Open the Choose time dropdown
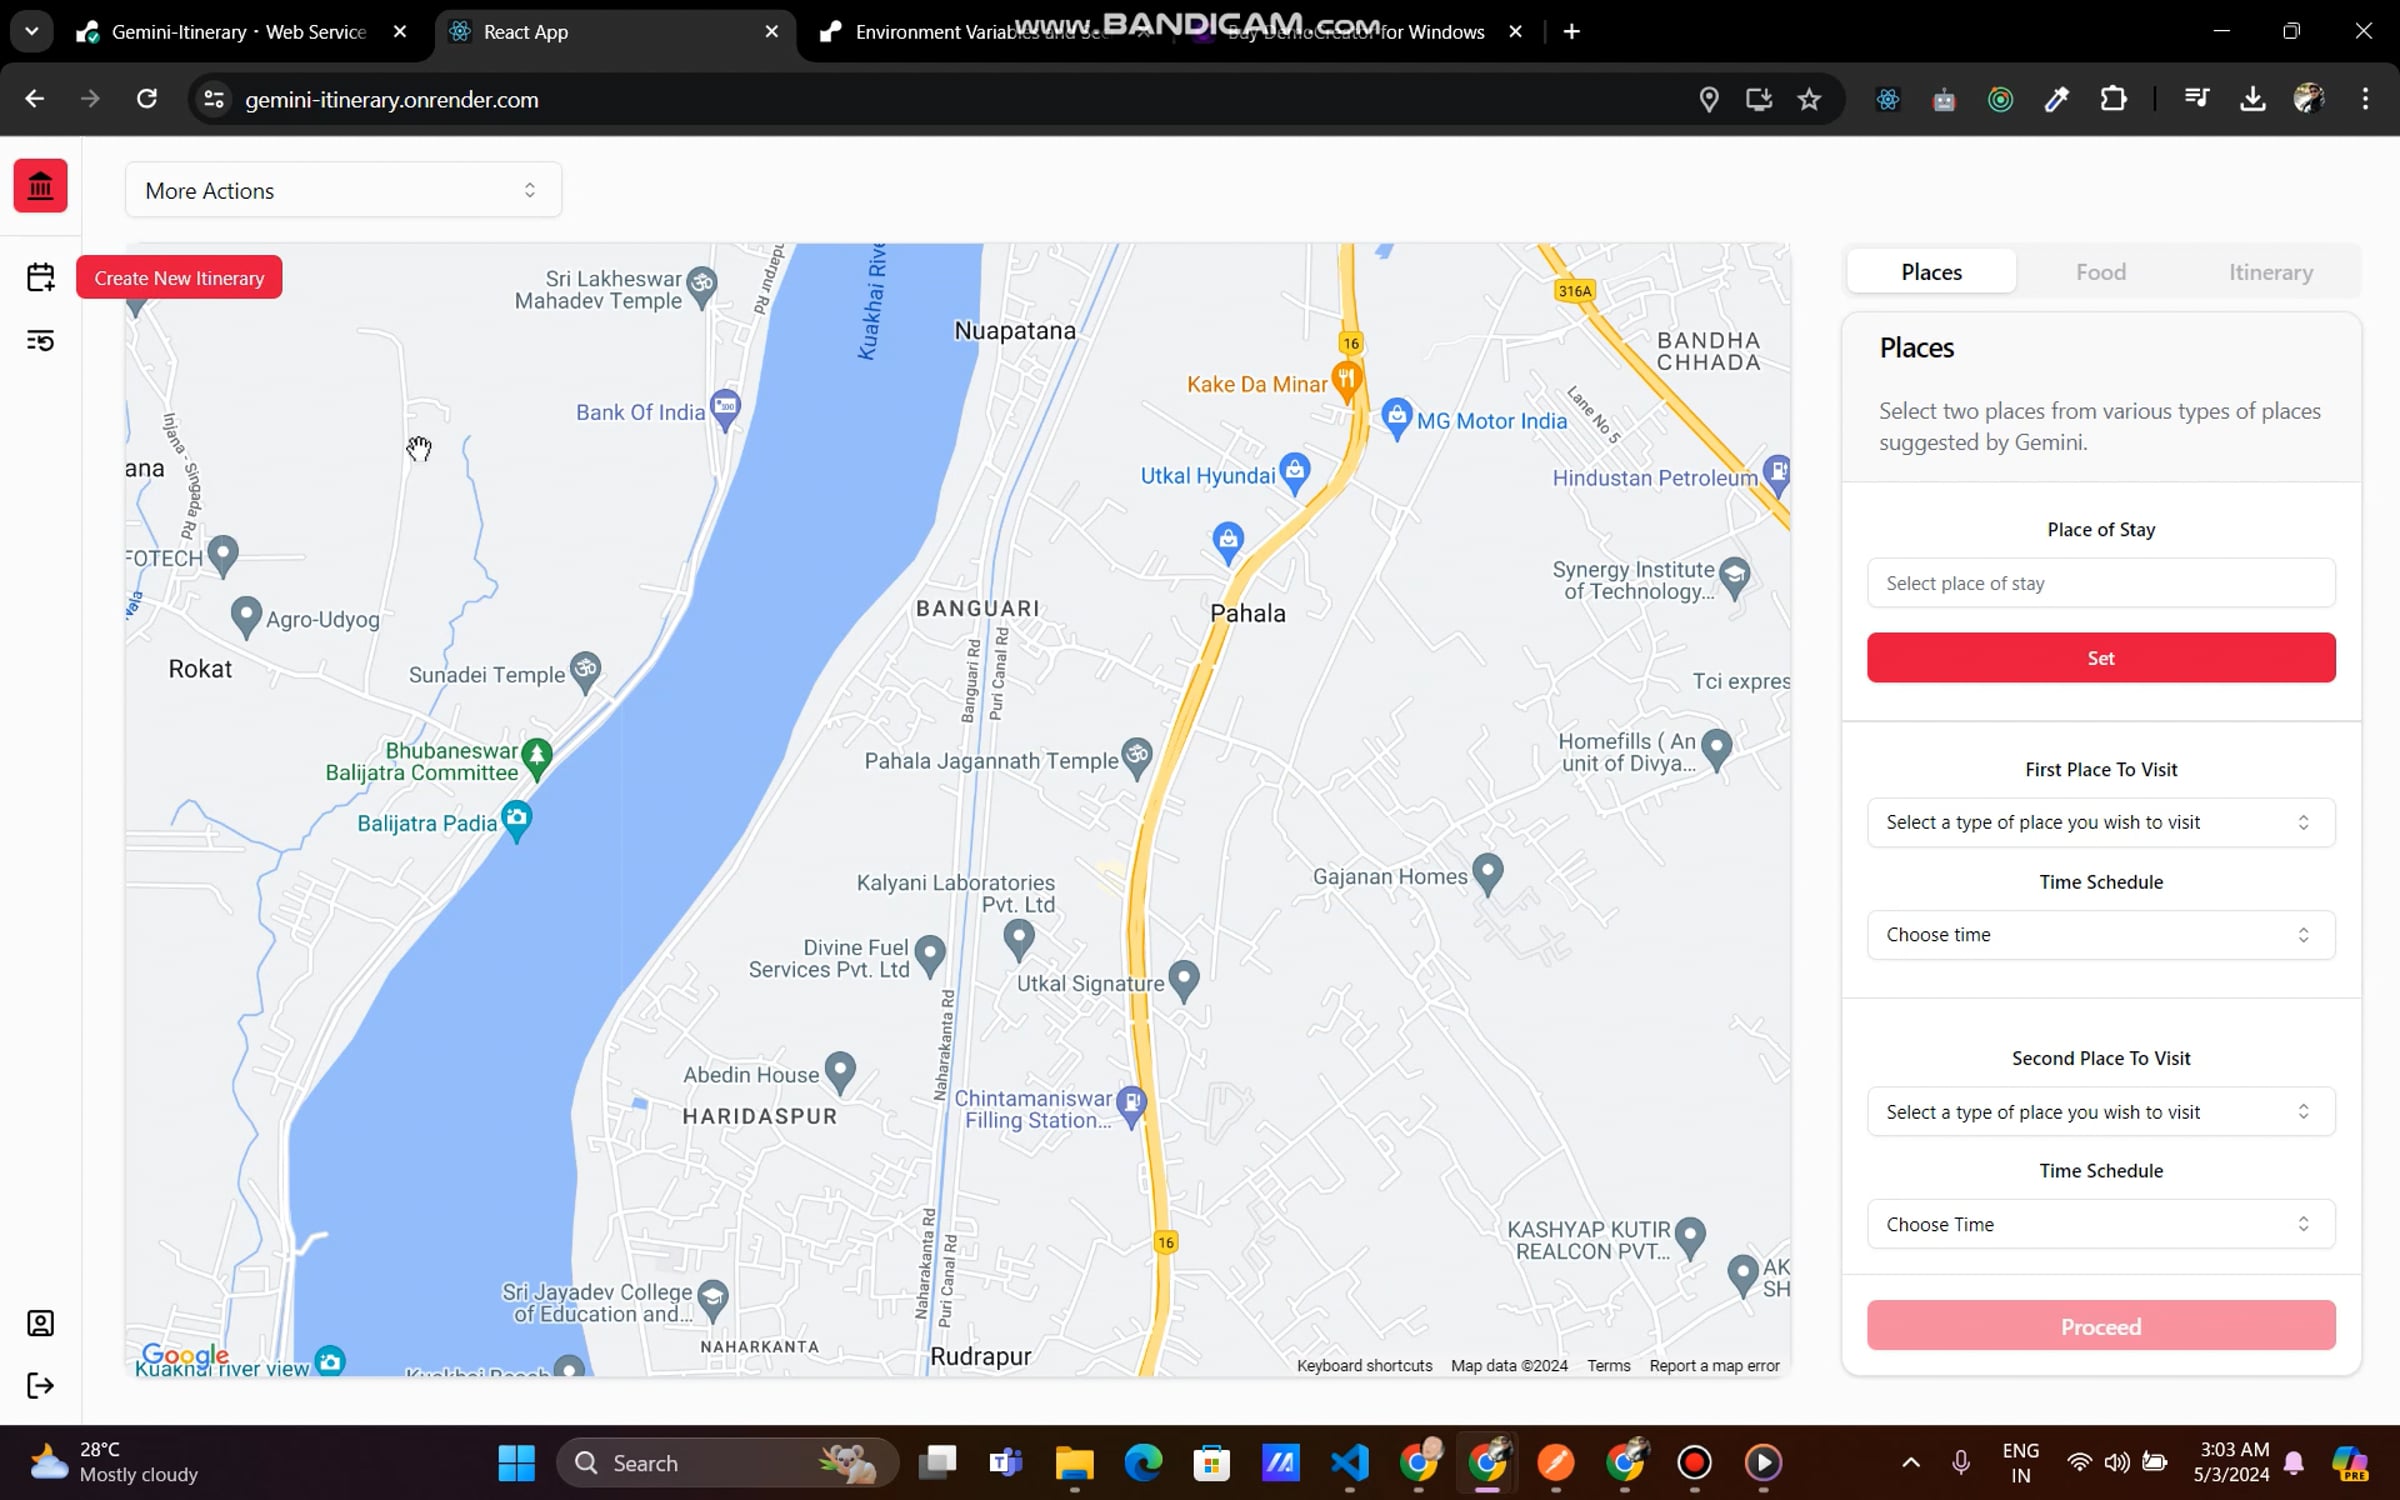Image resolution: width=2400 pixels, height=1500 pixels. [2100, 934]
